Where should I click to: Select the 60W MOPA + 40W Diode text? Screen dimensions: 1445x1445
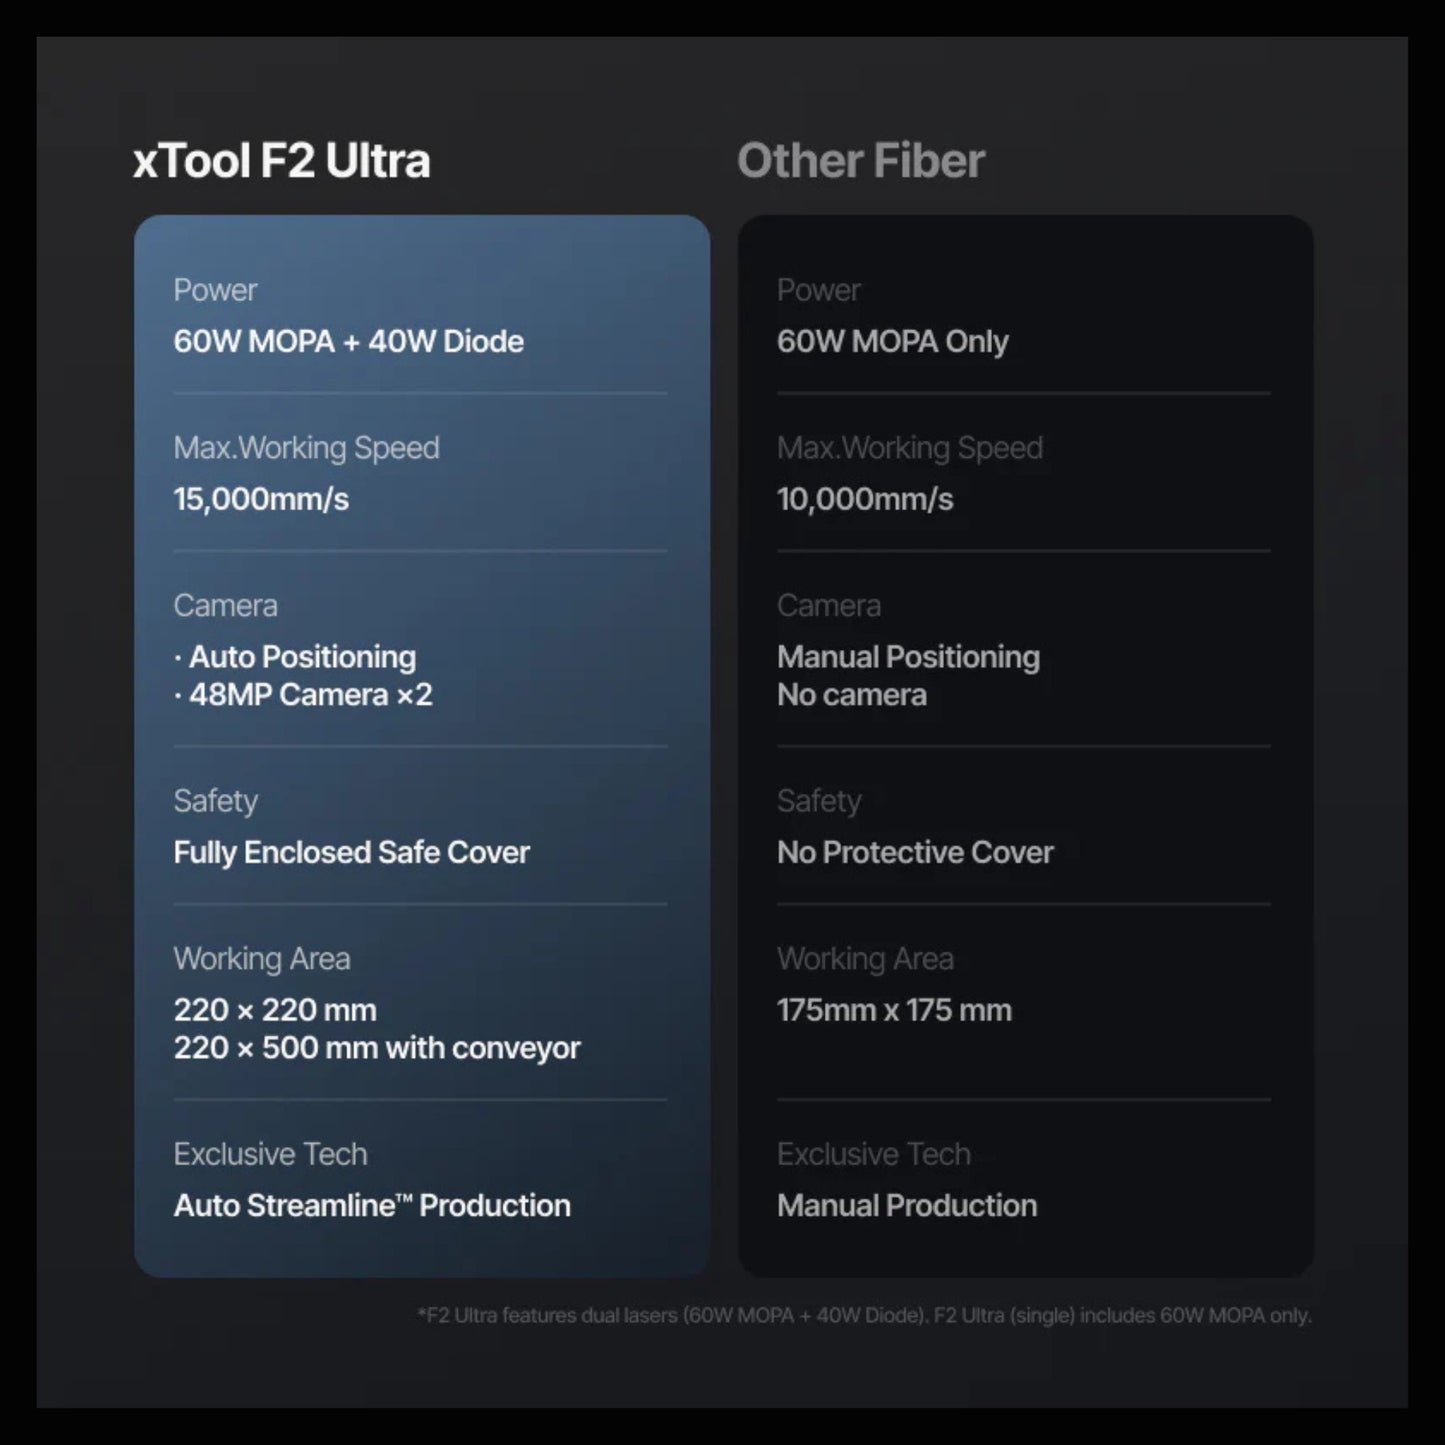(349, 341)
